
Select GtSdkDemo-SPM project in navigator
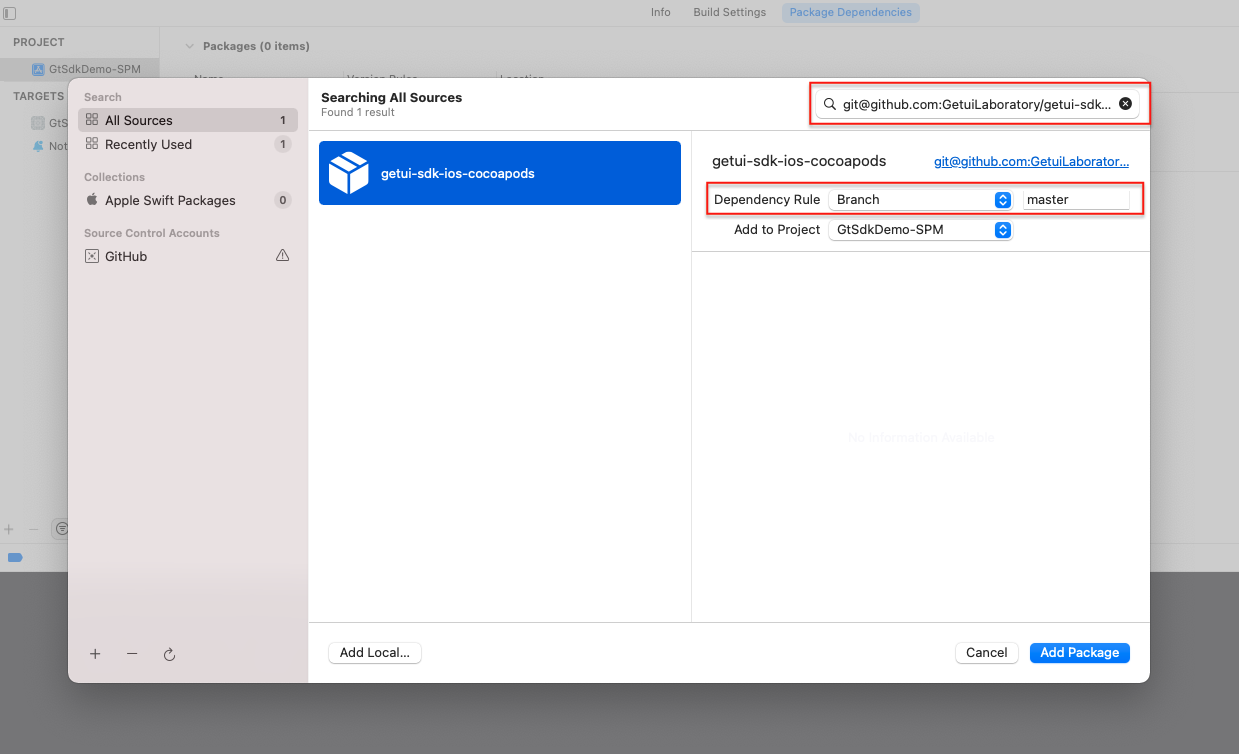(85, 69)
